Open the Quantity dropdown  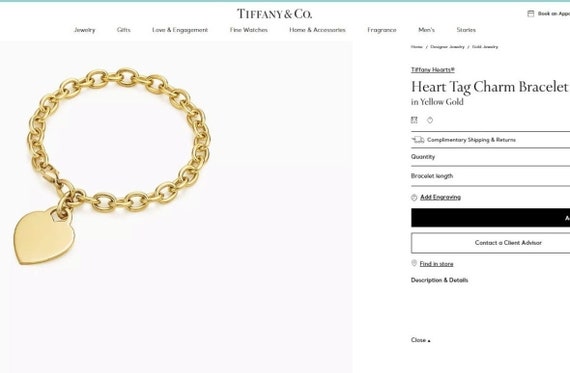490,157
